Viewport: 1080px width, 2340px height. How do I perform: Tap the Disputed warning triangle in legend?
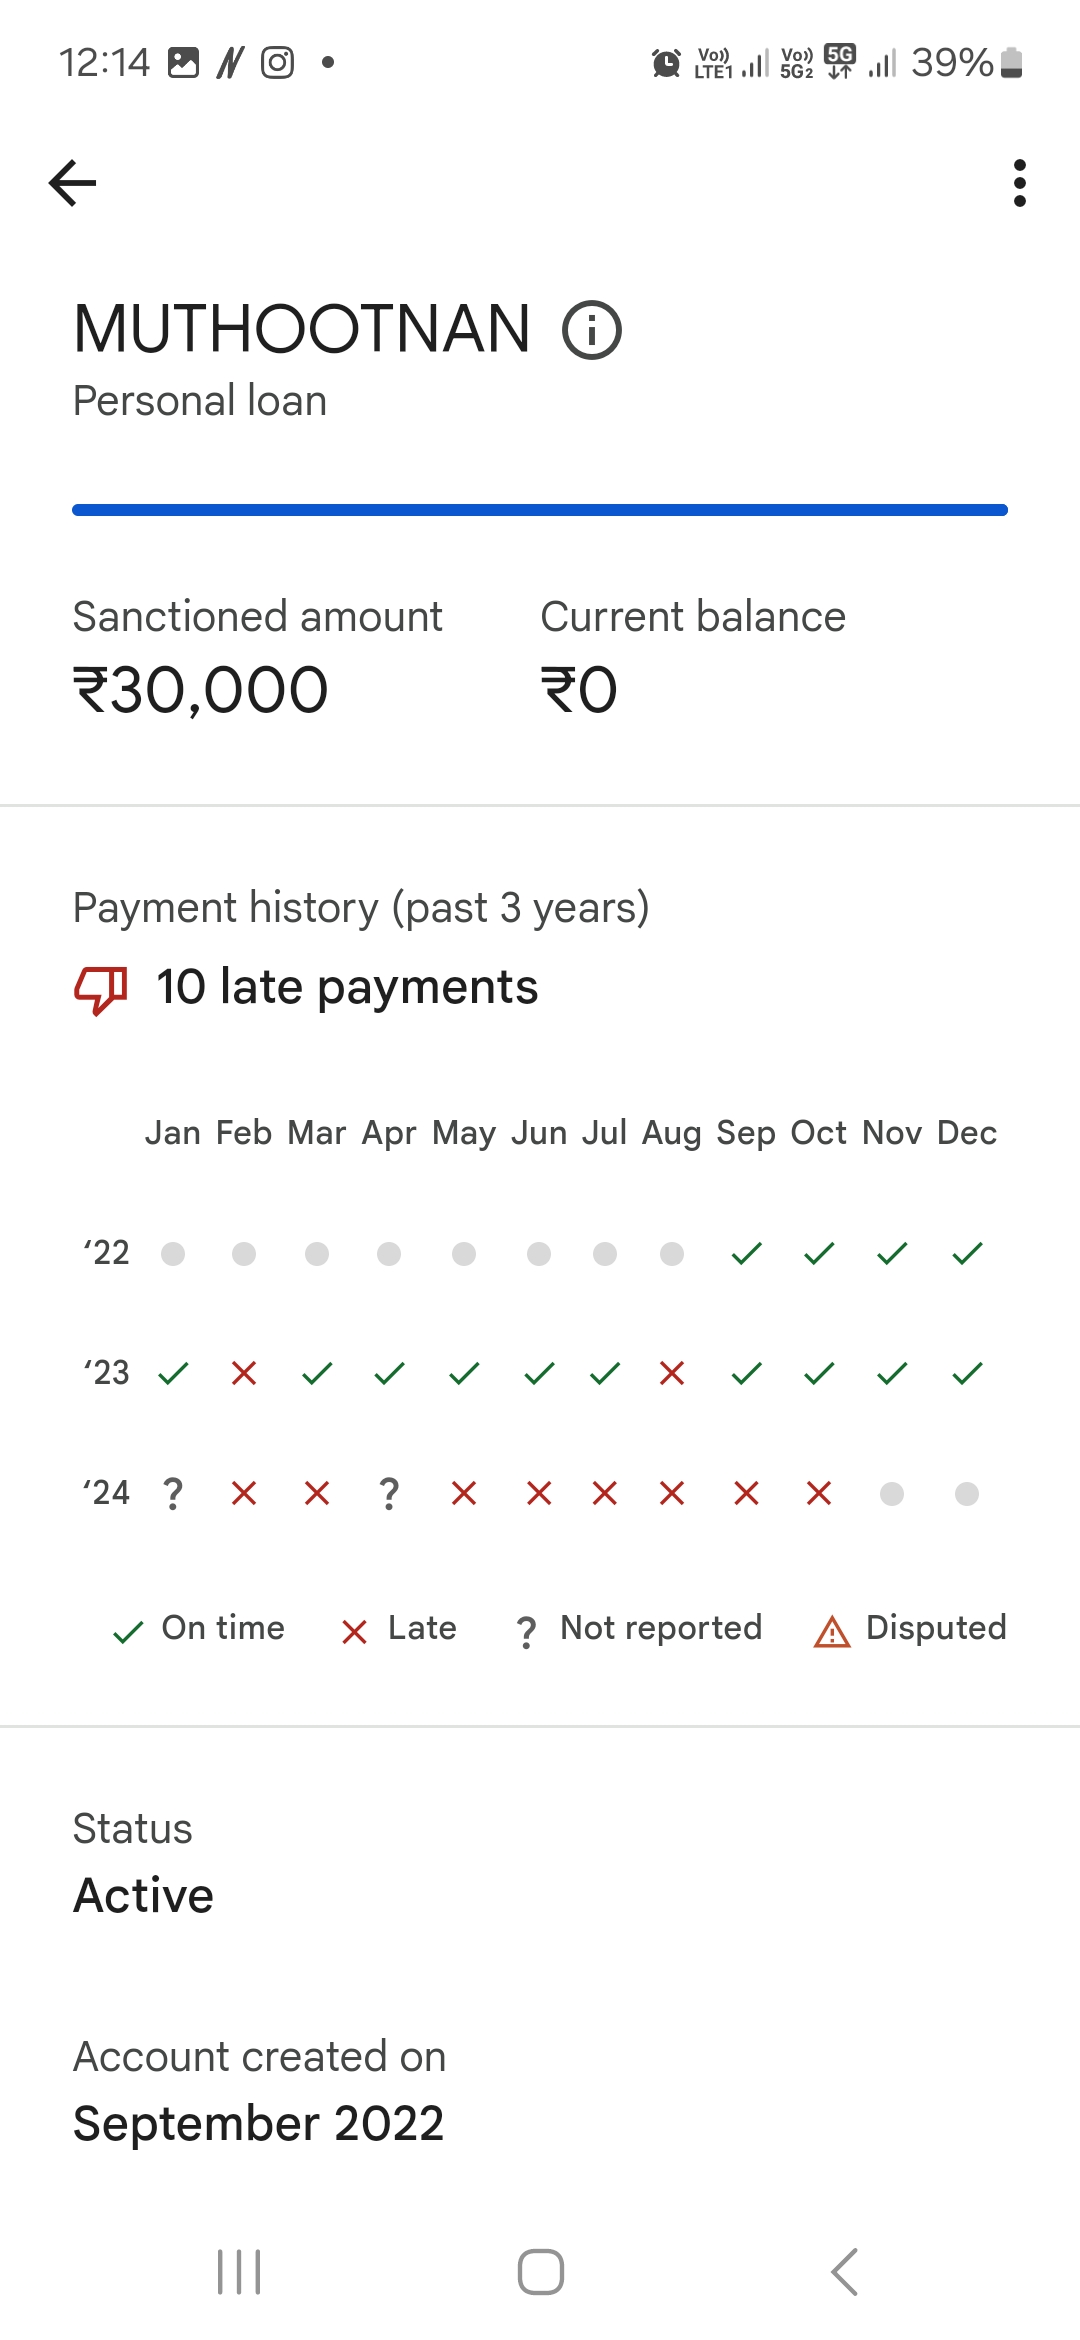pyautogui.click(x=832, y=1631)
